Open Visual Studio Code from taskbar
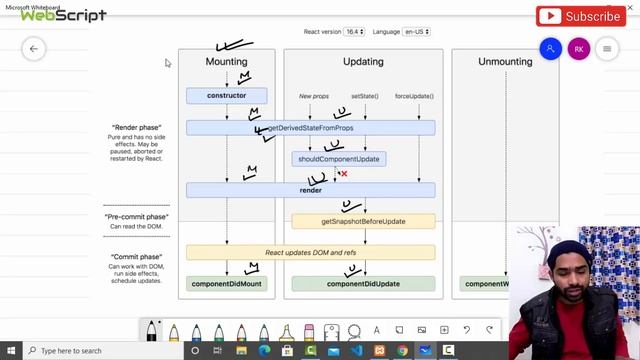640x360 pixels. pyautogui.click(x=356, y=351)
